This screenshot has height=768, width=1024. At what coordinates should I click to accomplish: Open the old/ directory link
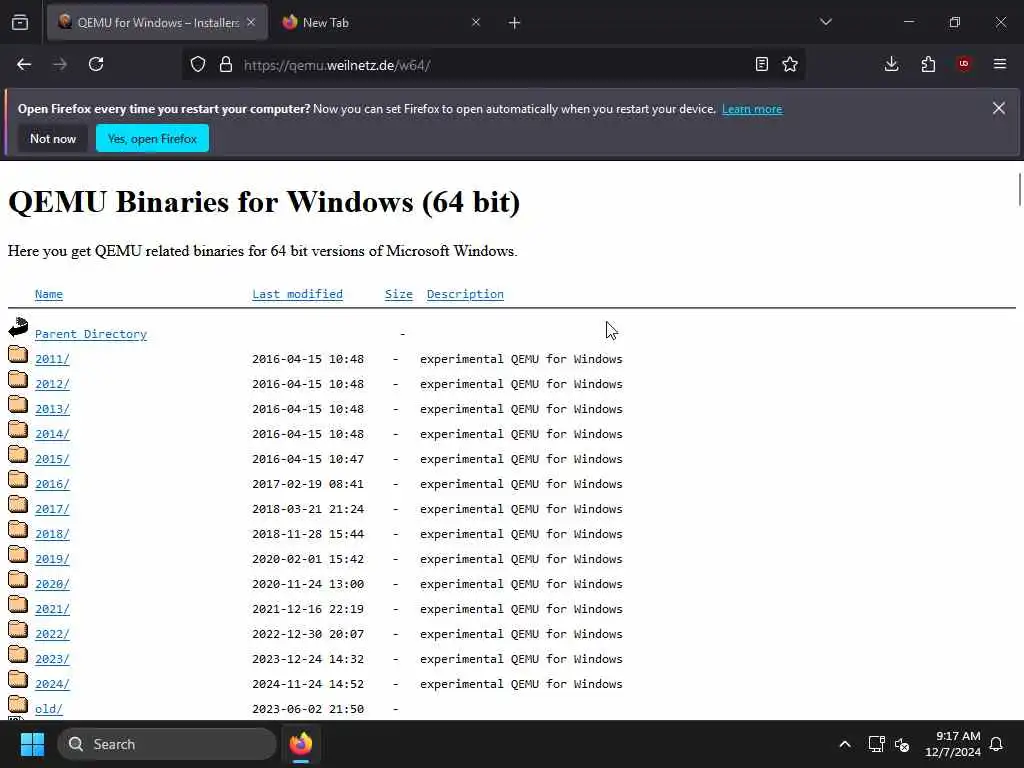tap(49, 709)
